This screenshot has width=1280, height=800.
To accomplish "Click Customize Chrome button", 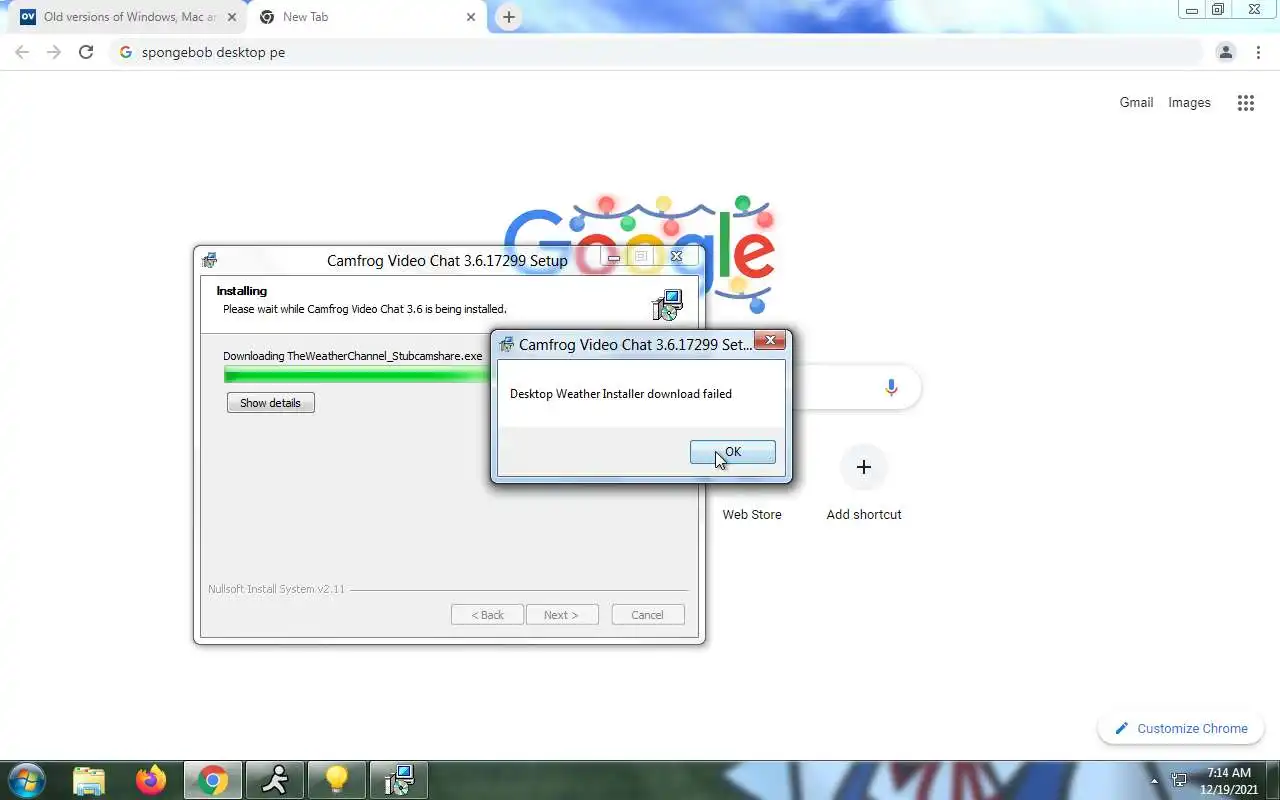I will pos(1180,728).
